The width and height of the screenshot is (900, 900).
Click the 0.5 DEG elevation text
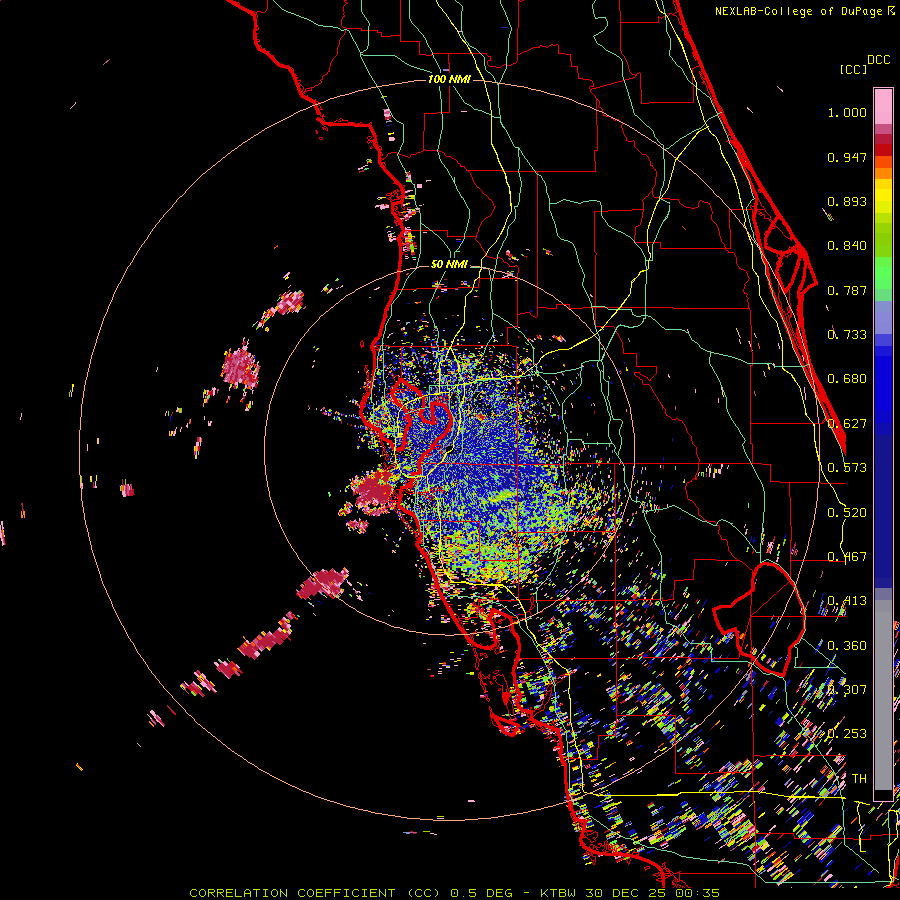point(480,893)
